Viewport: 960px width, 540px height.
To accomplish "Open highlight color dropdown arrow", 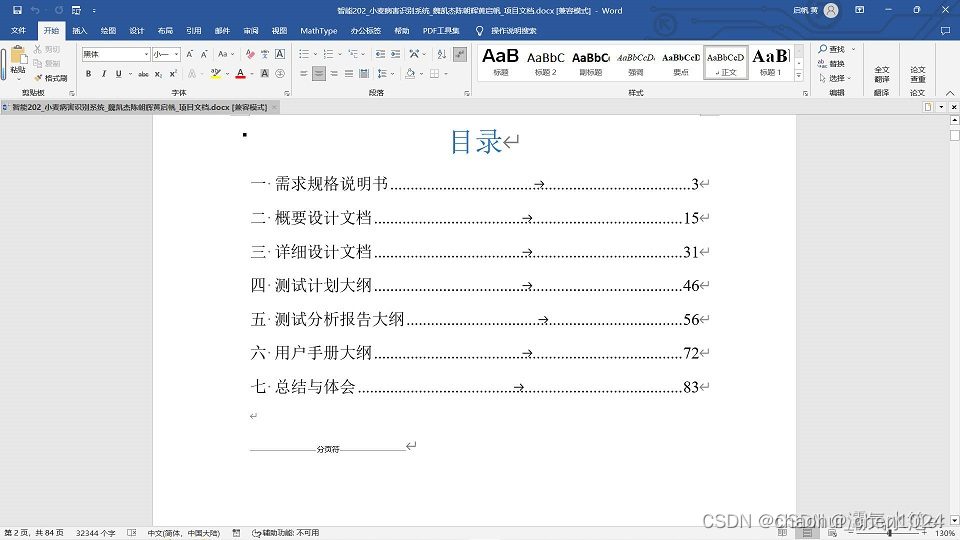I will (228, 74).
